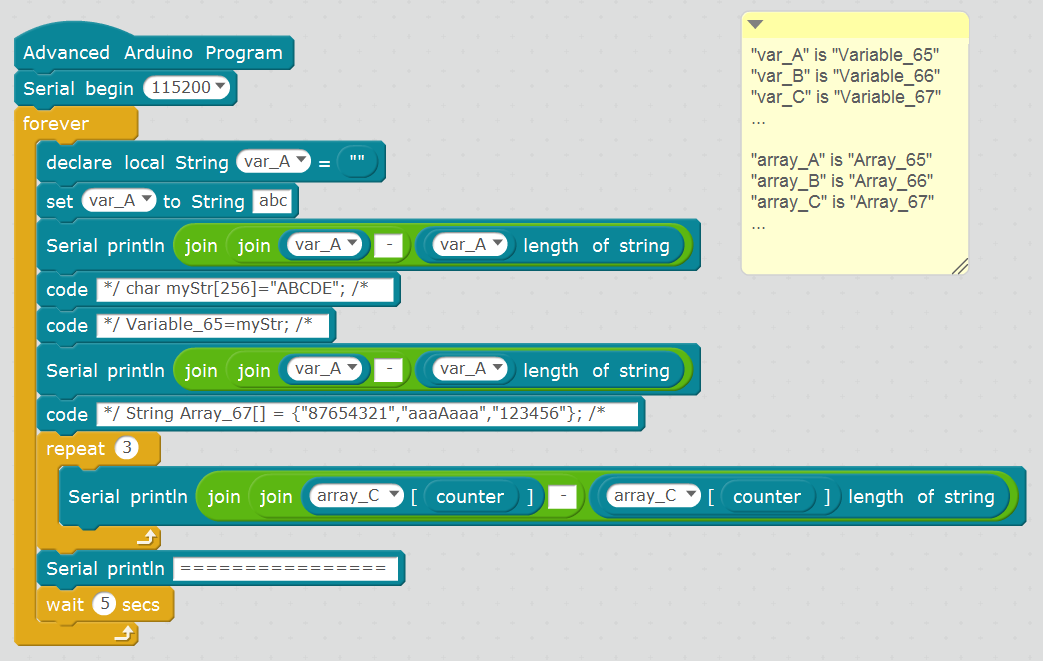This screenshot has width=1043, height=661.
Task: Click the abc text field
Action: [273, 201]
